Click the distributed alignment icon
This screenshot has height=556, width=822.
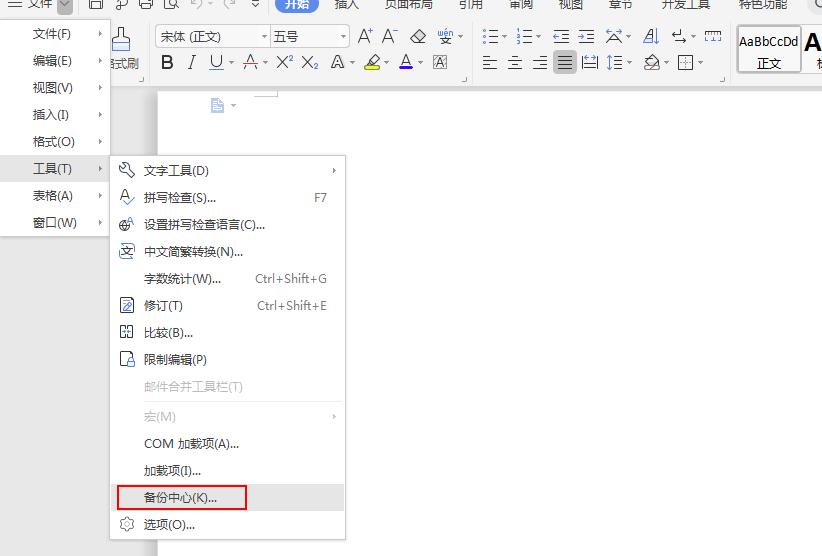(x=590, y=62)
